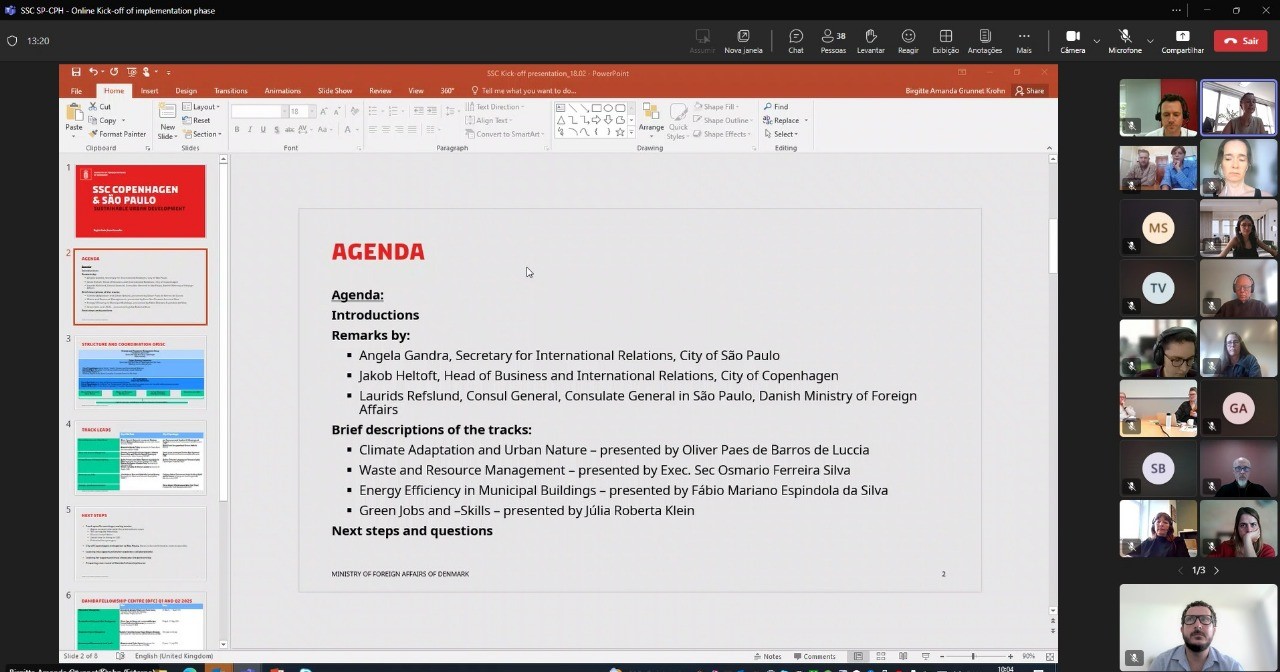The height and width of the screenshot is (672, 1280).
Task: Open the Teams Chat panel
Action: (796, 40)
